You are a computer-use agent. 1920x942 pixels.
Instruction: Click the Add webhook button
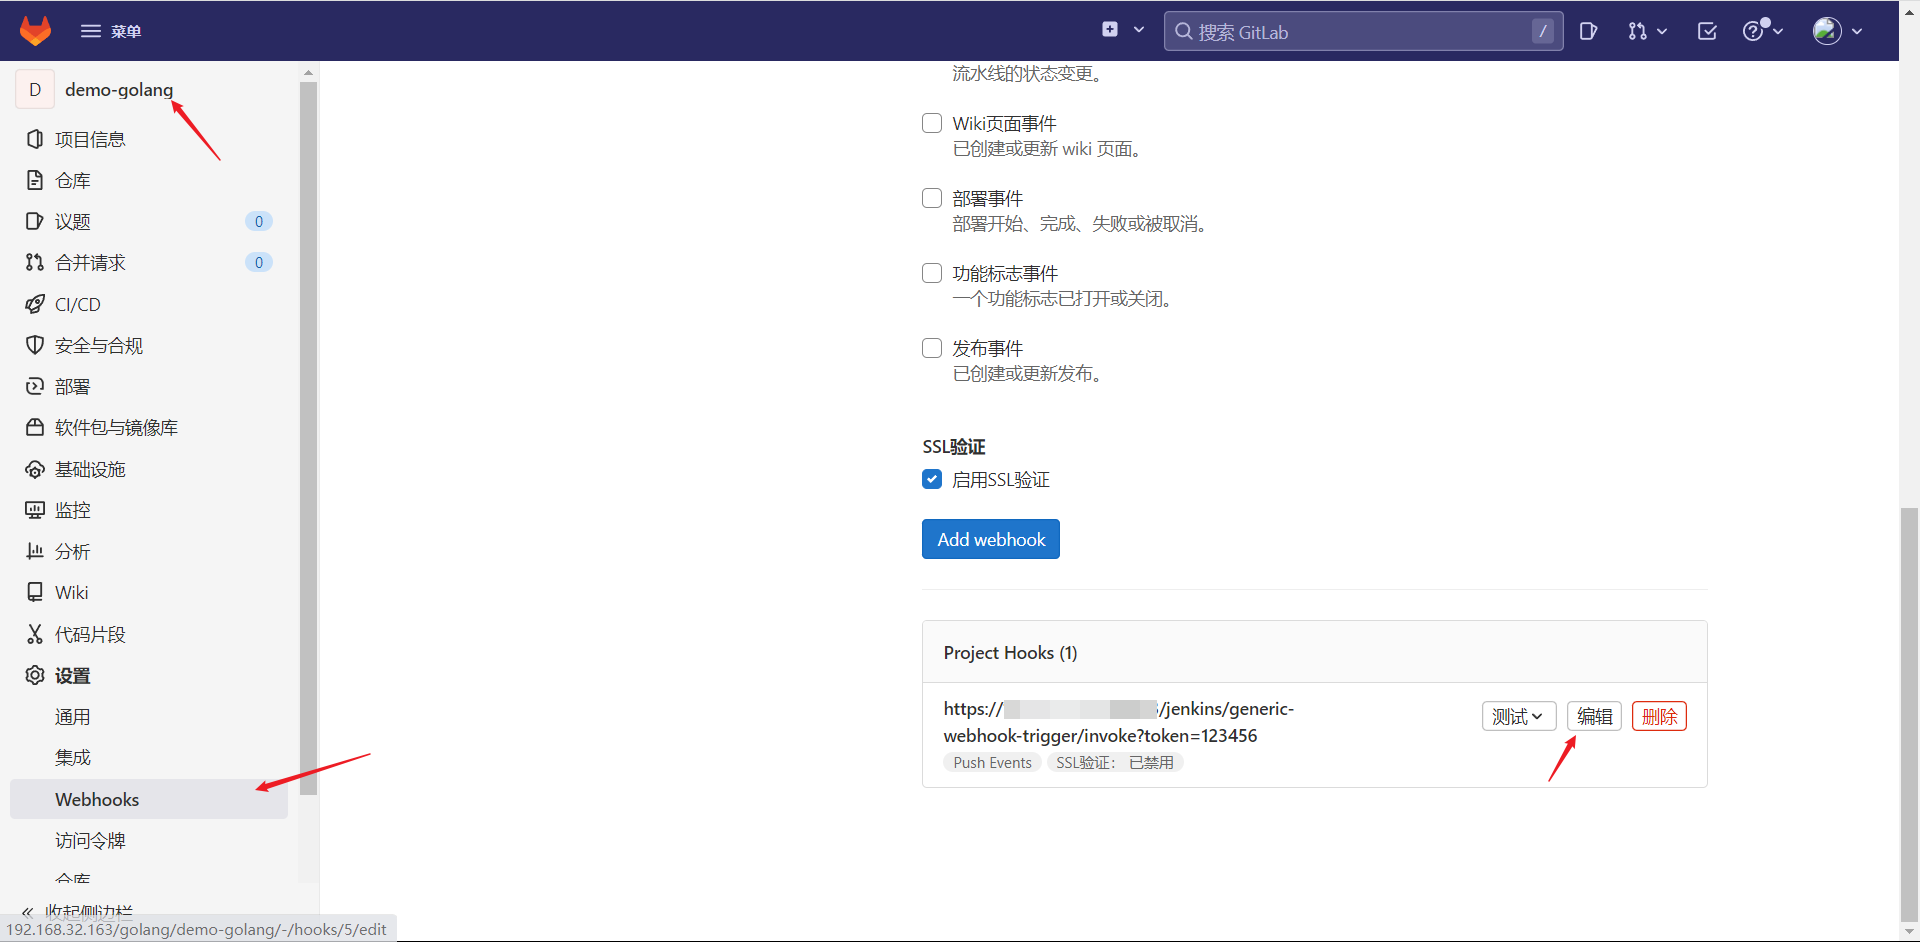click(x=991, y=539)
